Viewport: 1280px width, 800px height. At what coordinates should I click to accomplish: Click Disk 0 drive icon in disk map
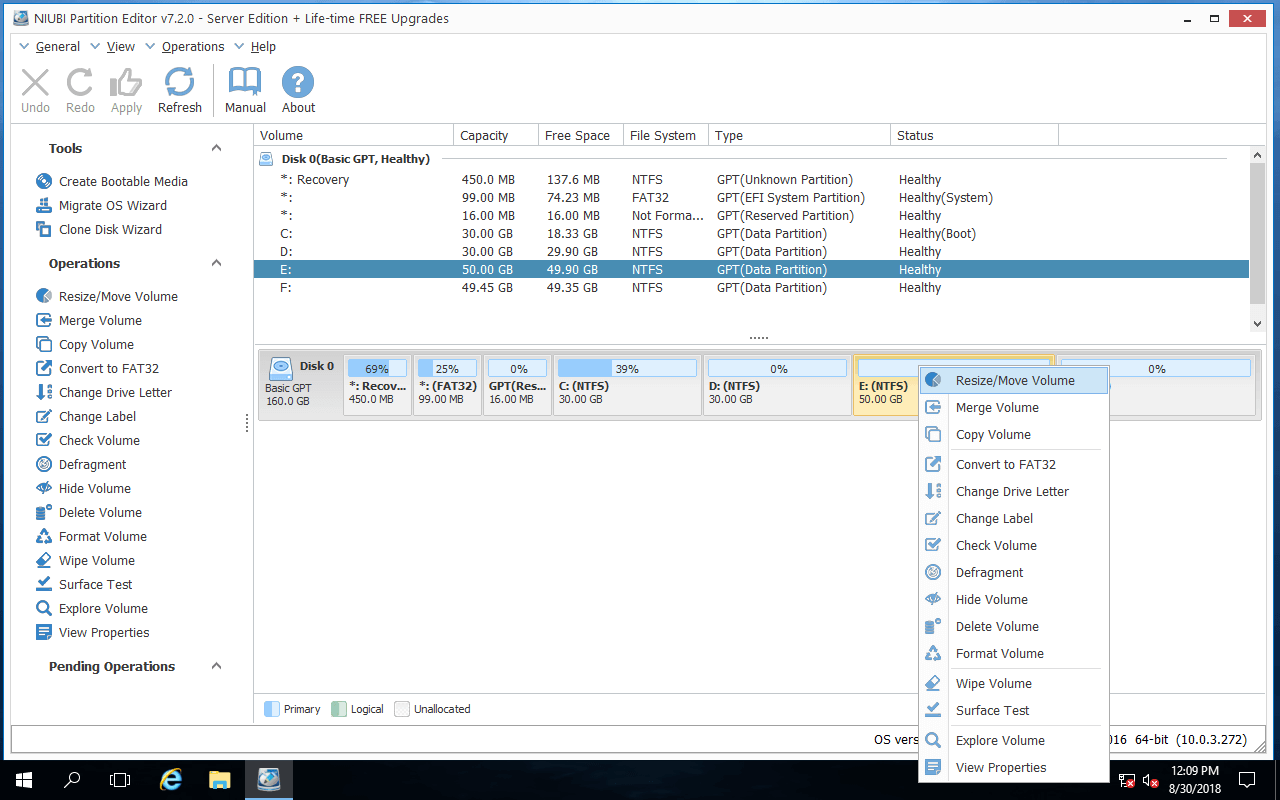click(280, 368)
